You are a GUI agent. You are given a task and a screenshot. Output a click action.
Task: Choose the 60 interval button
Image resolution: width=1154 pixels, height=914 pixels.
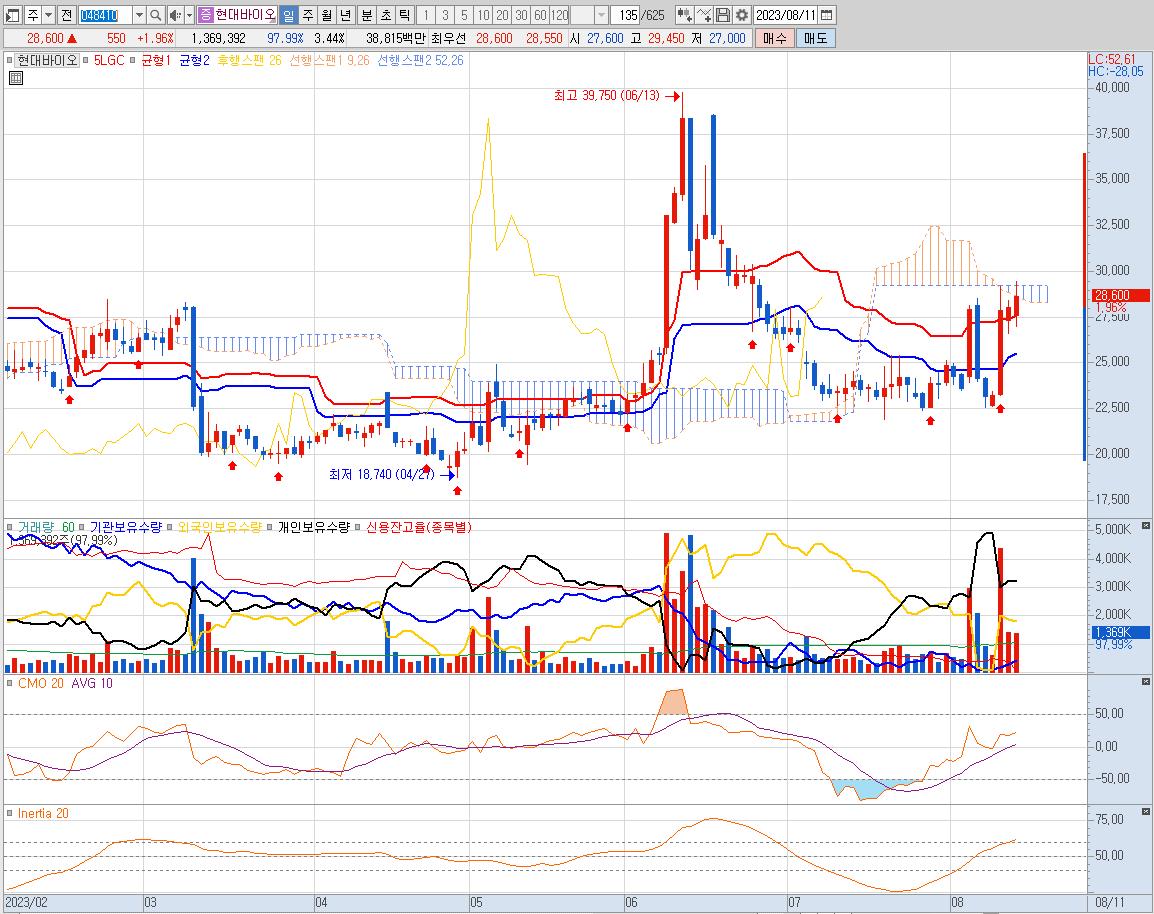(540, 15)
